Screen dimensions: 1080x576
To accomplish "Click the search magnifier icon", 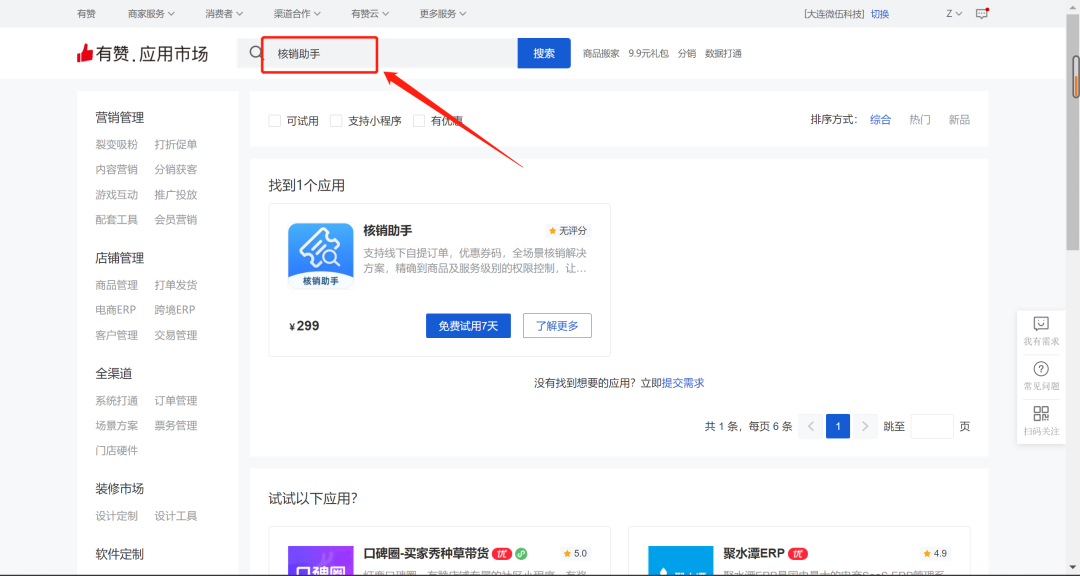I will tap(255, 52).
